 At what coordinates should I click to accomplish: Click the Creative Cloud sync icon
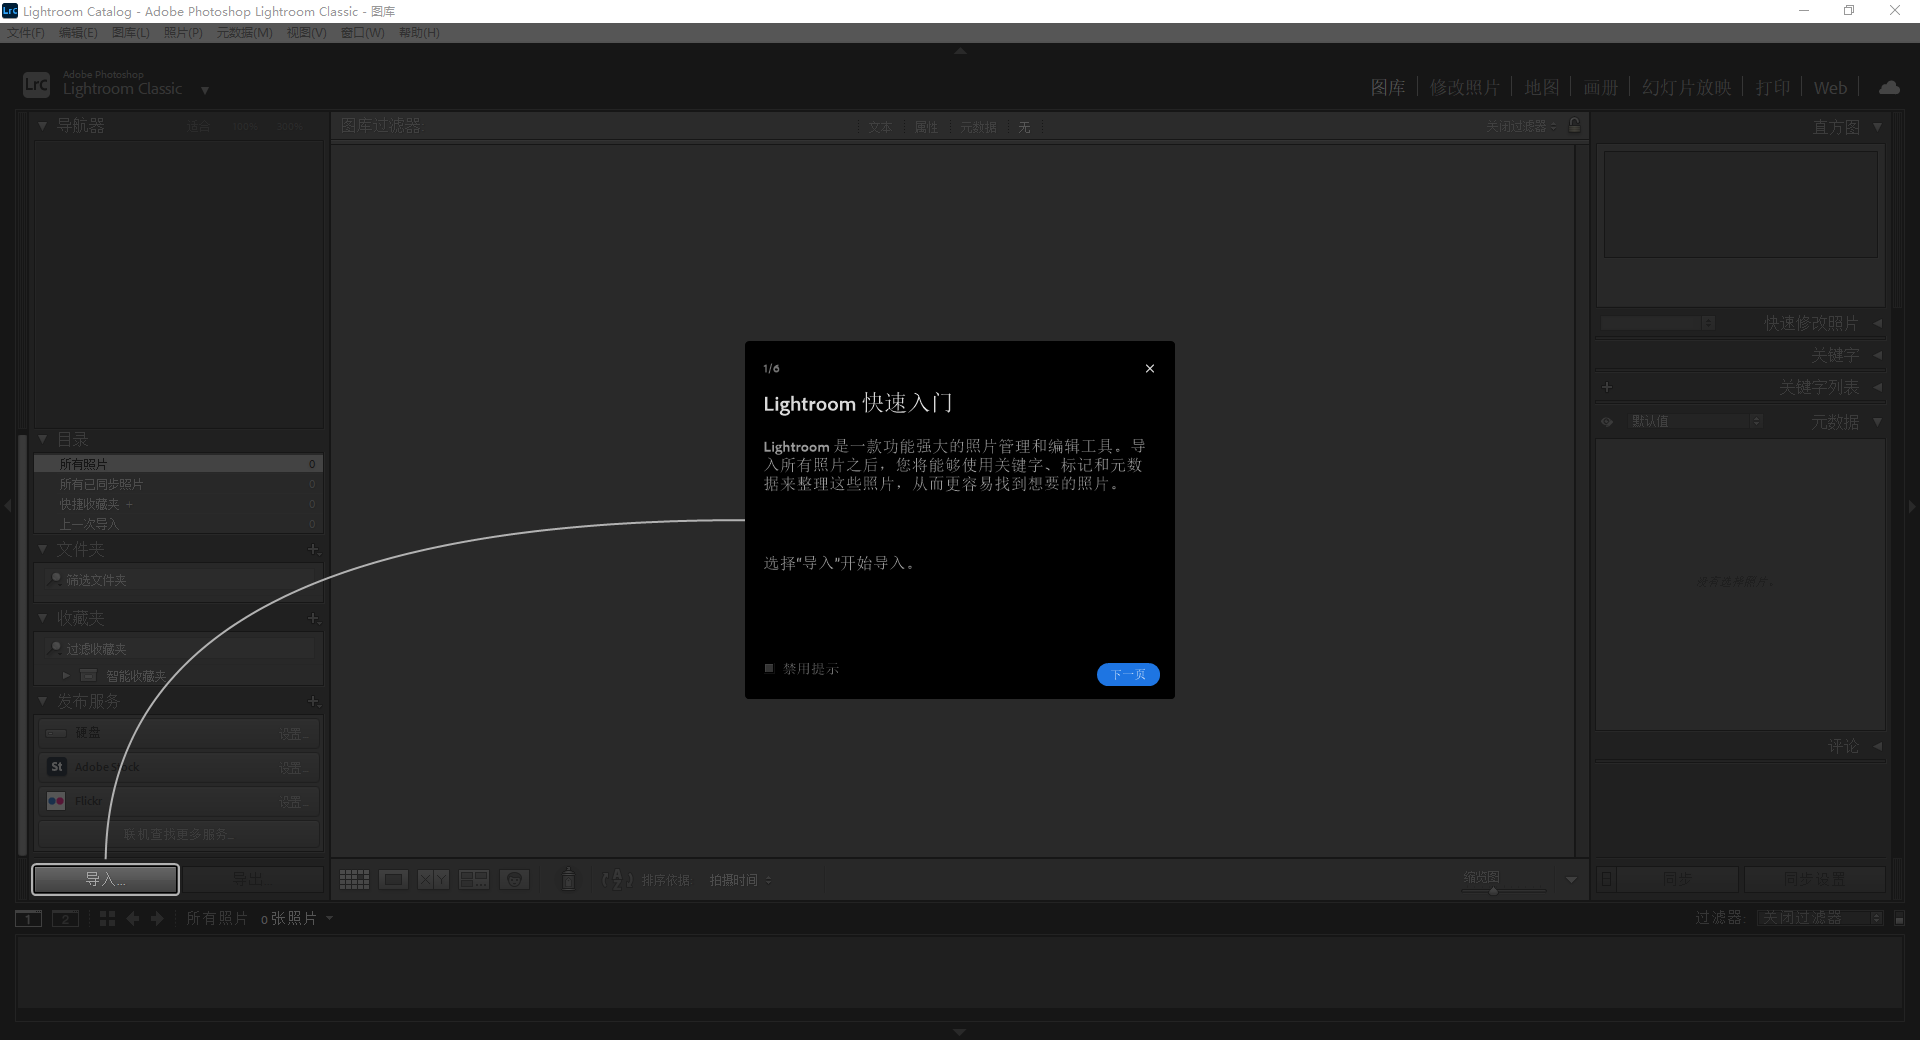(1889, 87)
